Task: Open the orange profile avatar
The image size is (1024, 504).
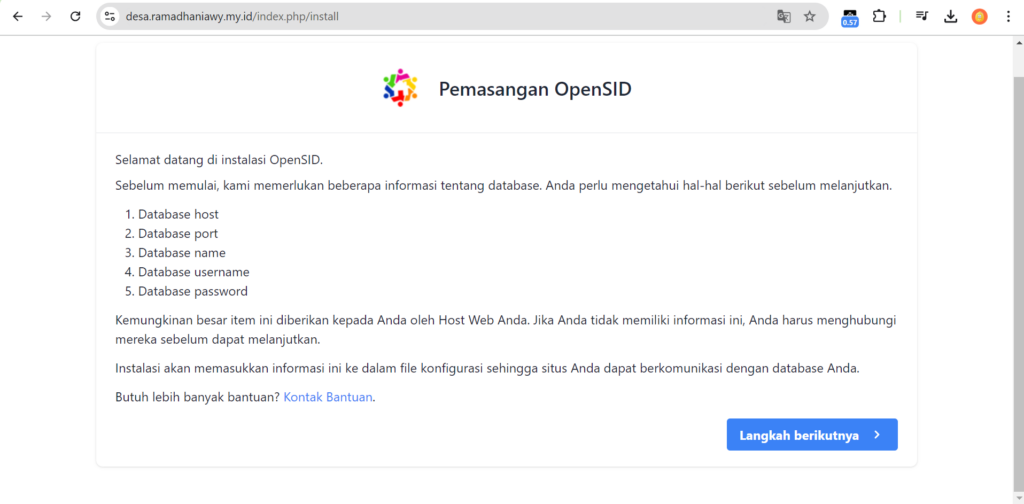Action: (980, 16)
